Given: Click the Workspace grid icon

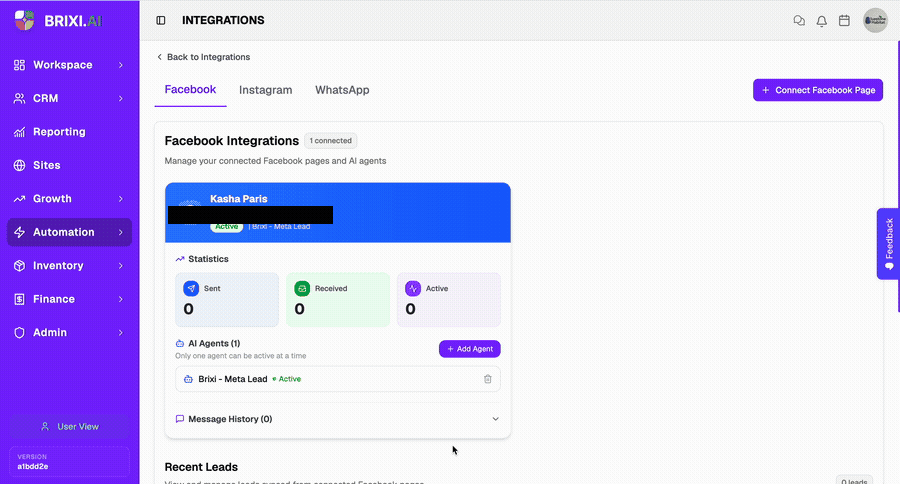Looking at the screenshot, I should pos(20,65).
